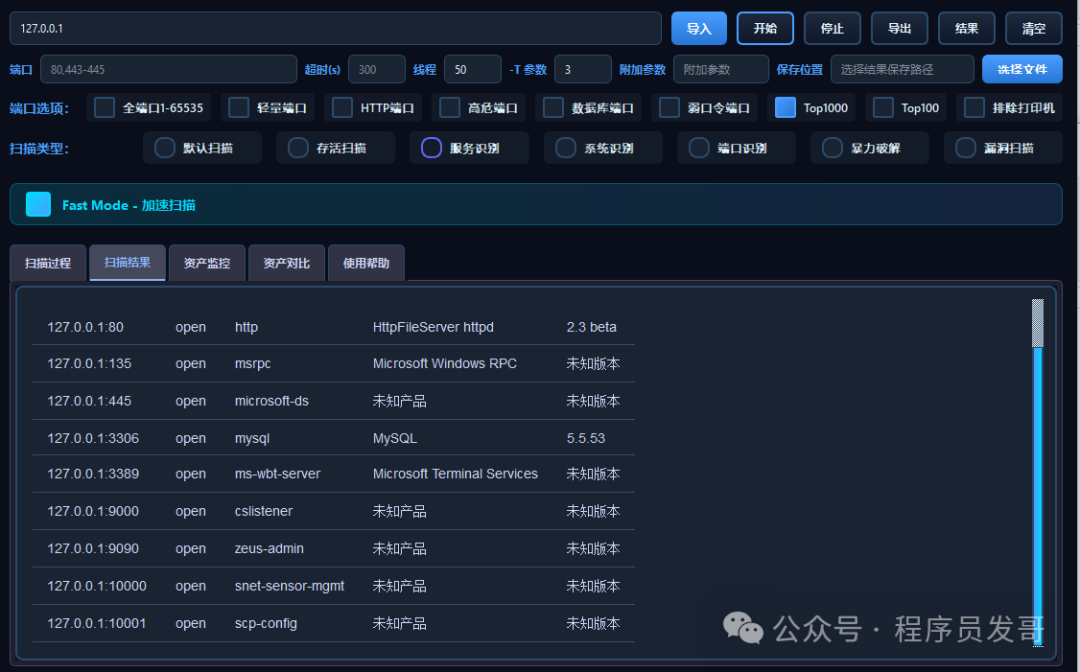Image resolution: width=1080 pixels, height=672 pixels.
Task: Click the 停止 button to stop scanning
Action: click(x=832, y=28)
